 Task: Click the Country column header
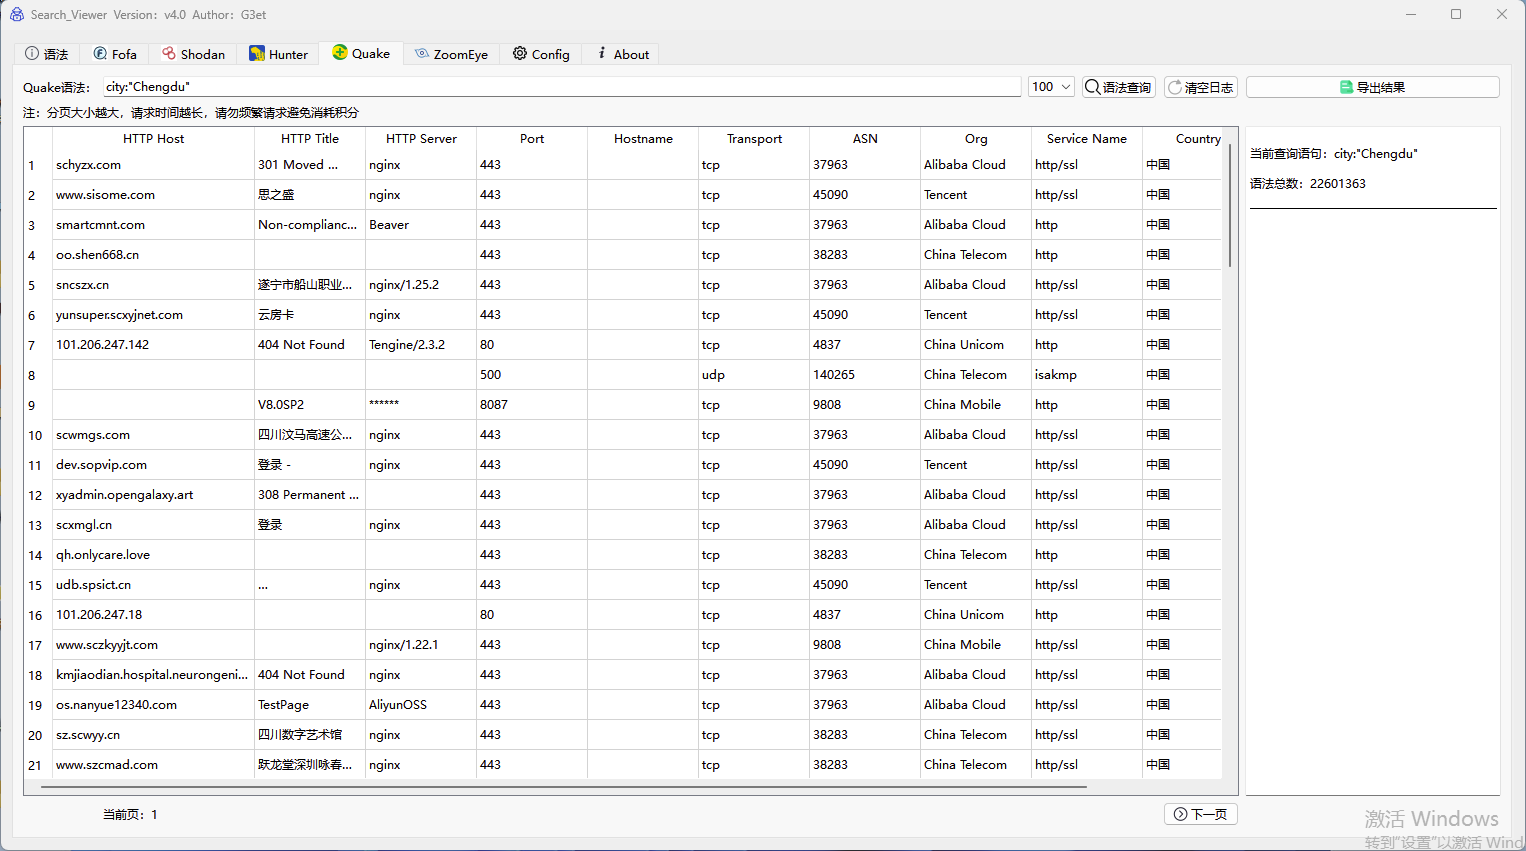coord(1182,139)
